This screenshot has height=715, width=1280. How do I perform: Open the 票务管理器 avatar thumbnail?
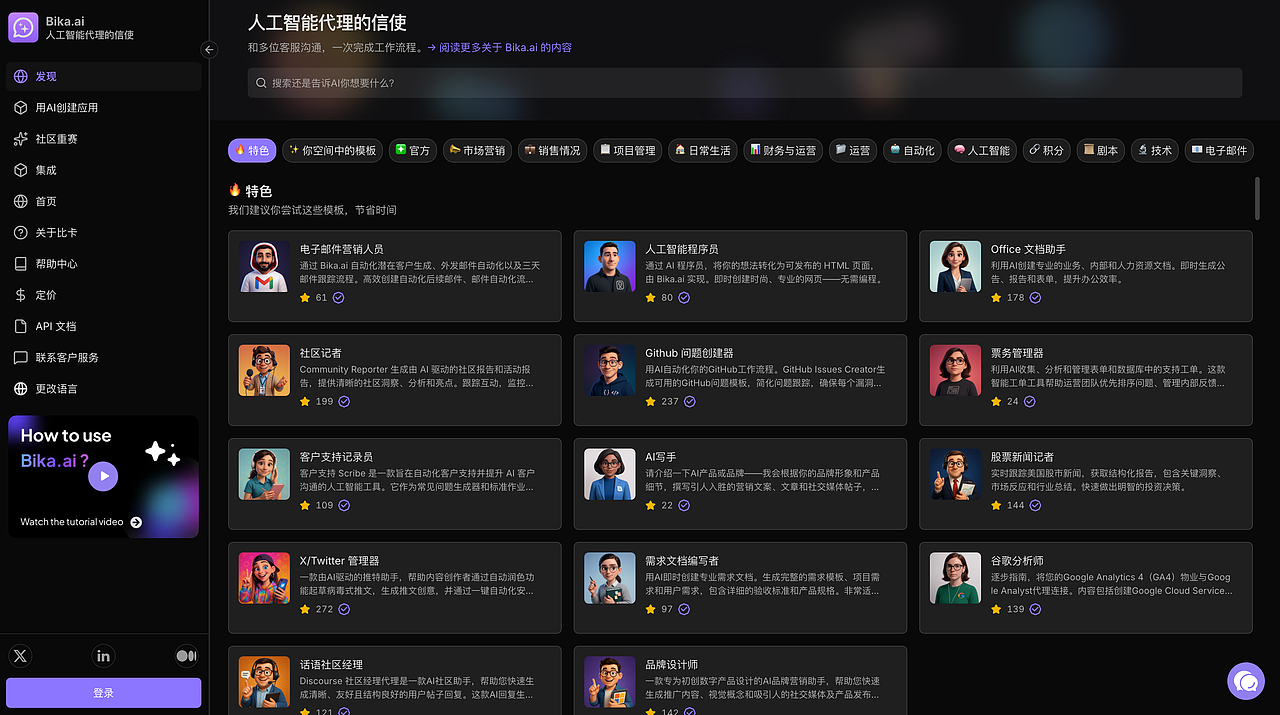(x=955, y=370)
